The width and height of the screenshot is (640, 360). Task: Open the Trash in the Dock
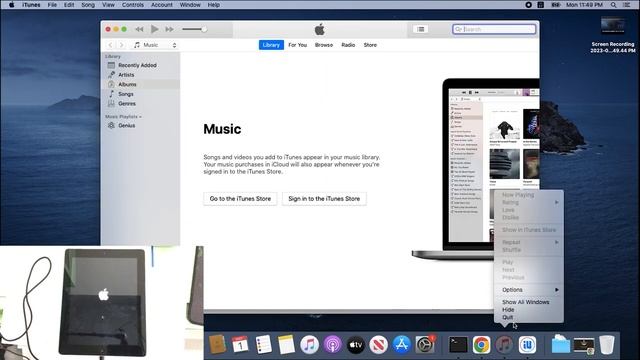point(607,344)
